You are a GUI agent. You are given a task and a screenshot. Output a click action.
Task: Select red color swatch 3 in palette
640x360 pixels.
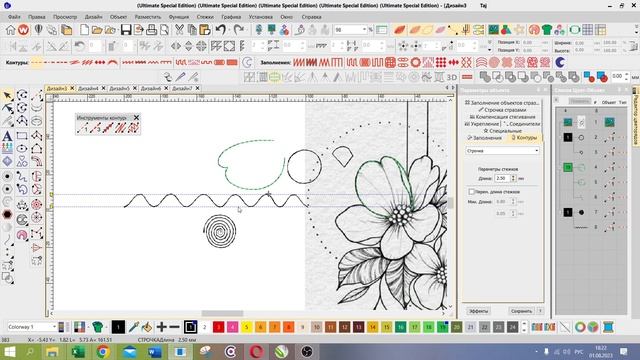tap(218, 327)
